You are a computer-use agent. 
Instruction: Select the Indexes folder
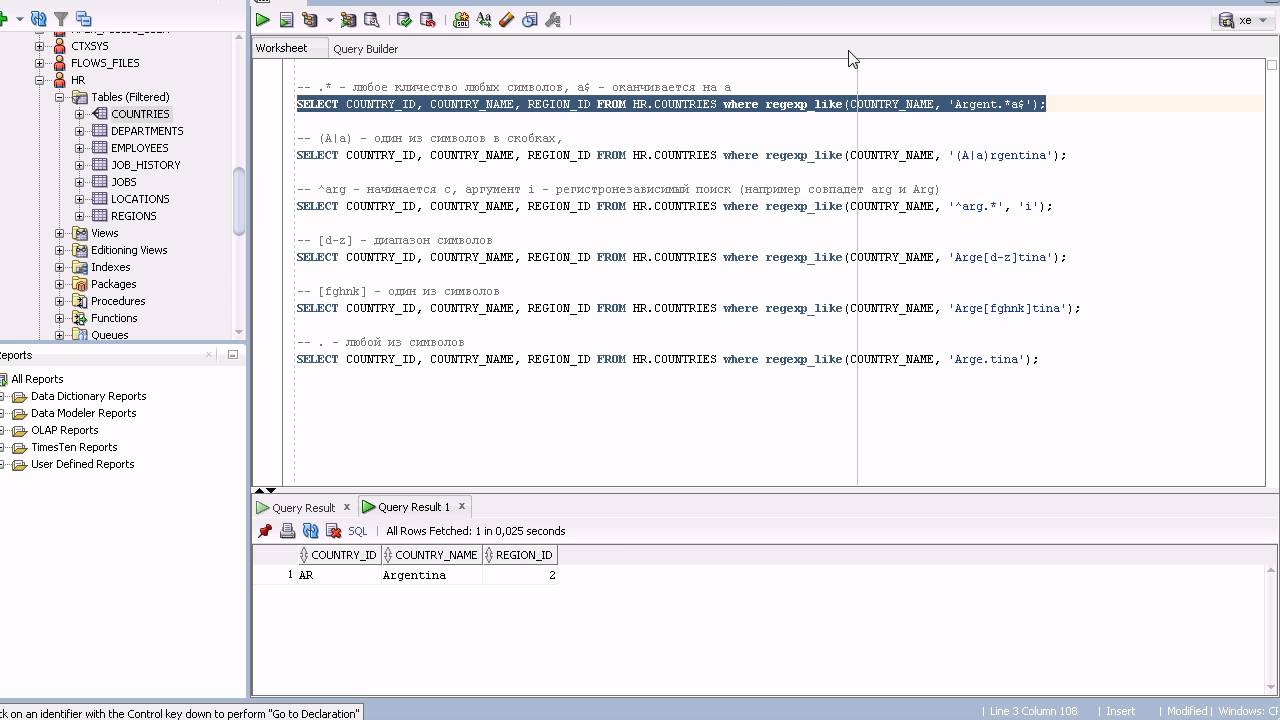110,267
